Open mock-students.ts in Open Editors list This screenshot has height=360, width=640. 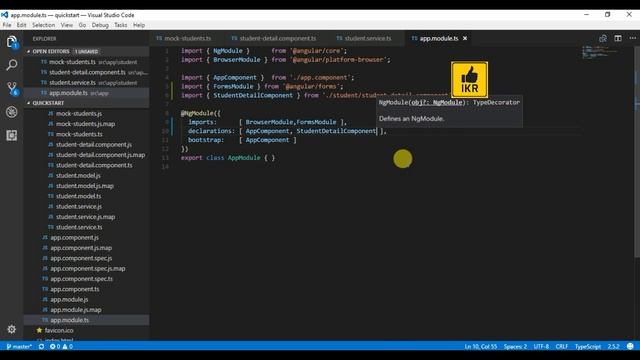(x=87, y=62)
